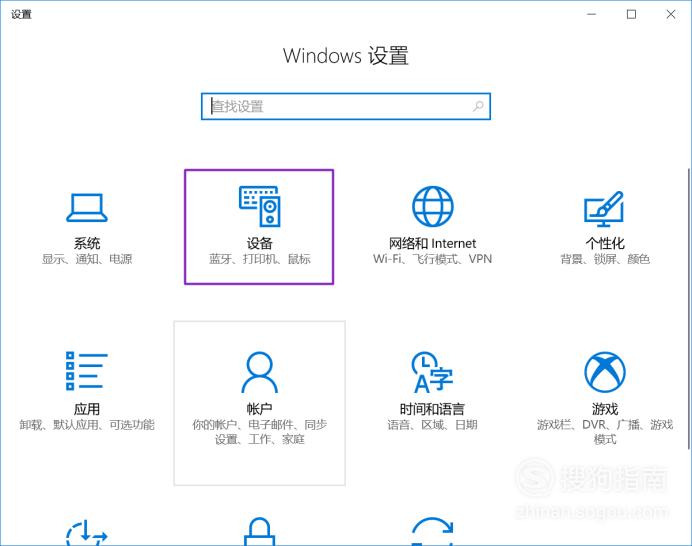Open the 个性化 paintbrush icon
Image resolution: width=692 pixels, height=546 pixels.
(x=604, y=208)
